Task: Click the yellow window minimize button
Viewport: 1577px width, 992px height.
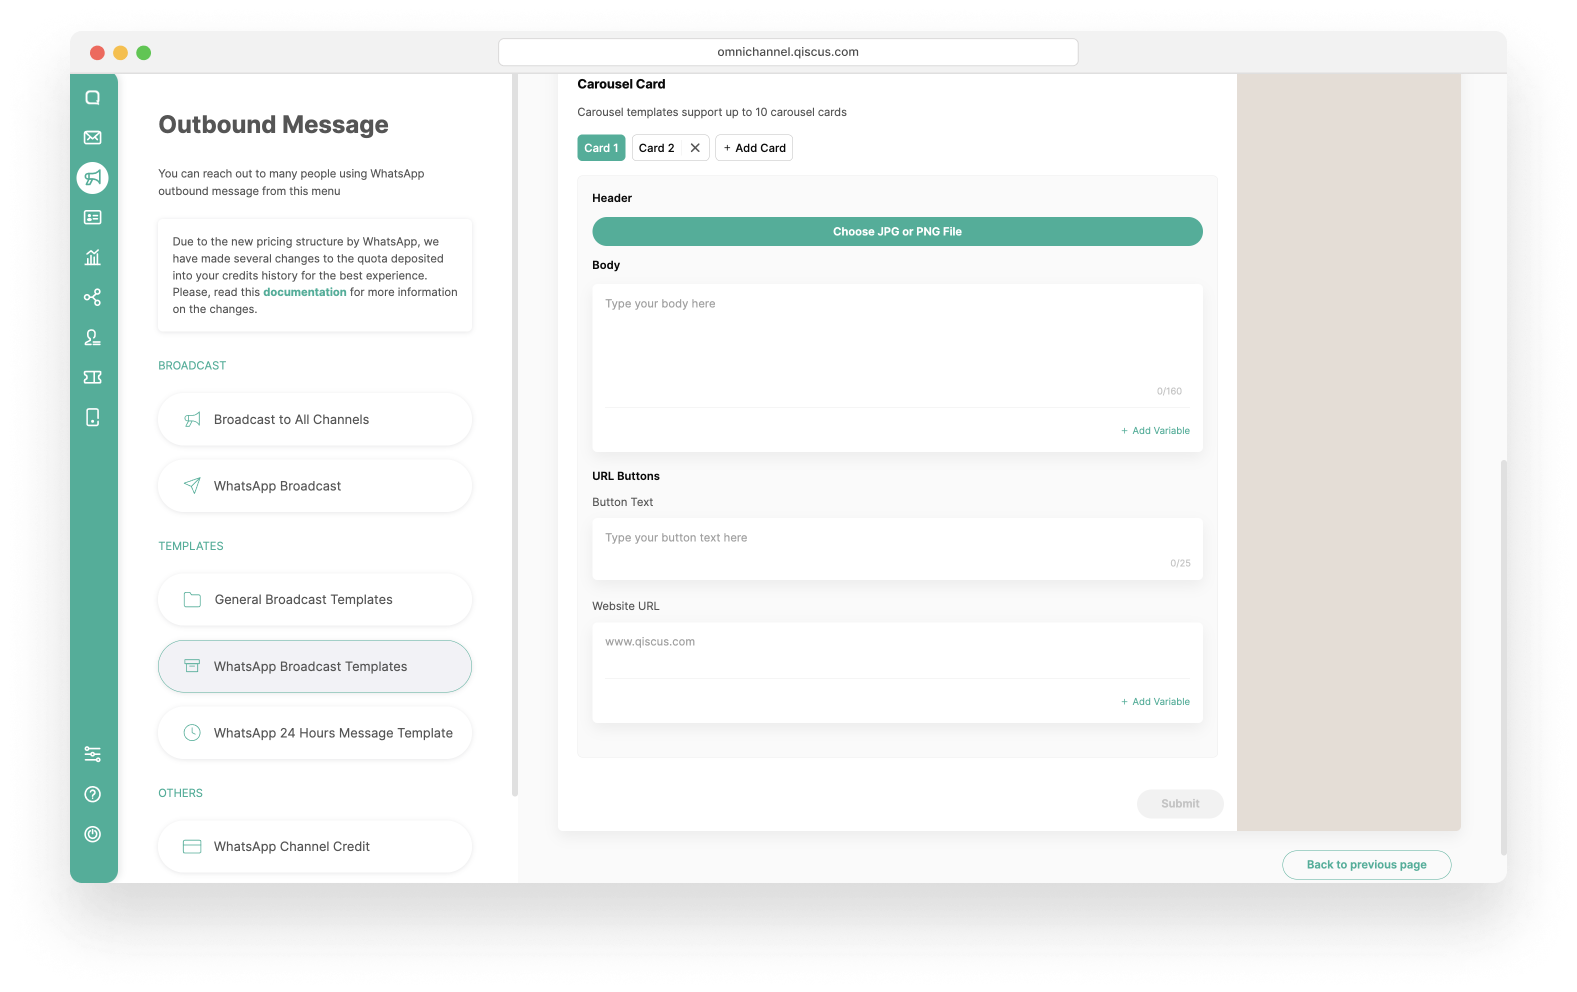Action: [120, 53]
